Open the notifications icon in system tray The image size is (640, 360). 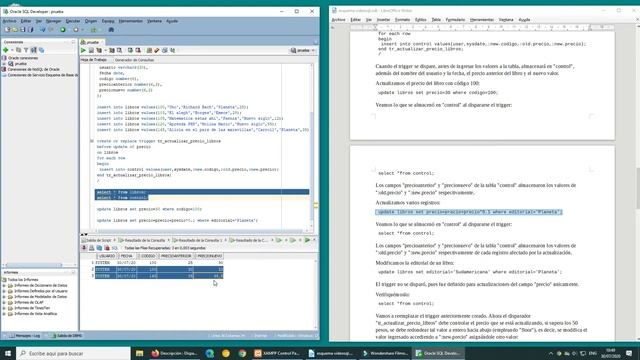(x=629, y=353)
